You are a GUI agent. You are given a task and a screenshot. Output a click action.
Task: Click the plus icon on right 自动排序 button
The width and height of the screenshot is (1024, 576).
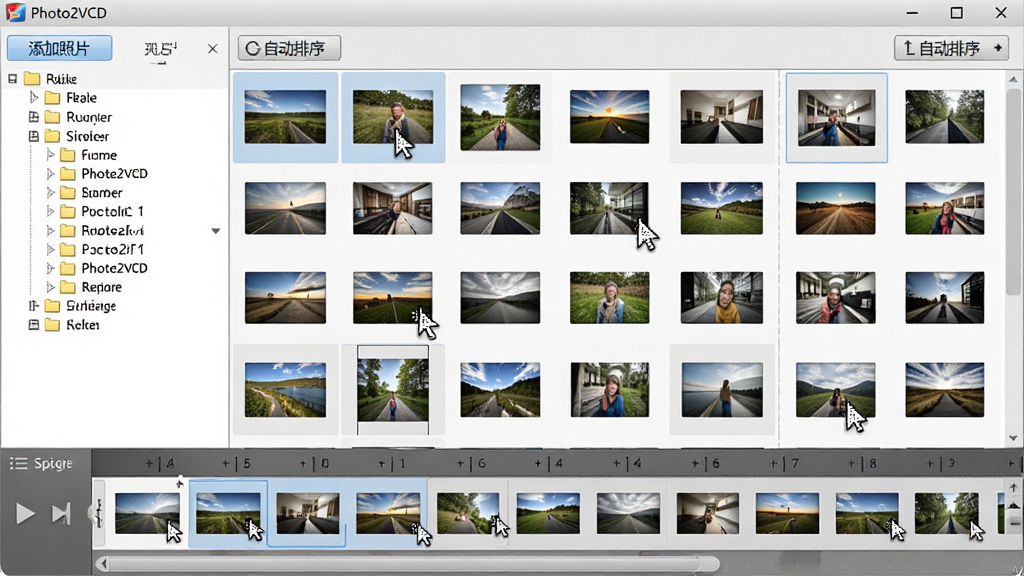point(998,48)
